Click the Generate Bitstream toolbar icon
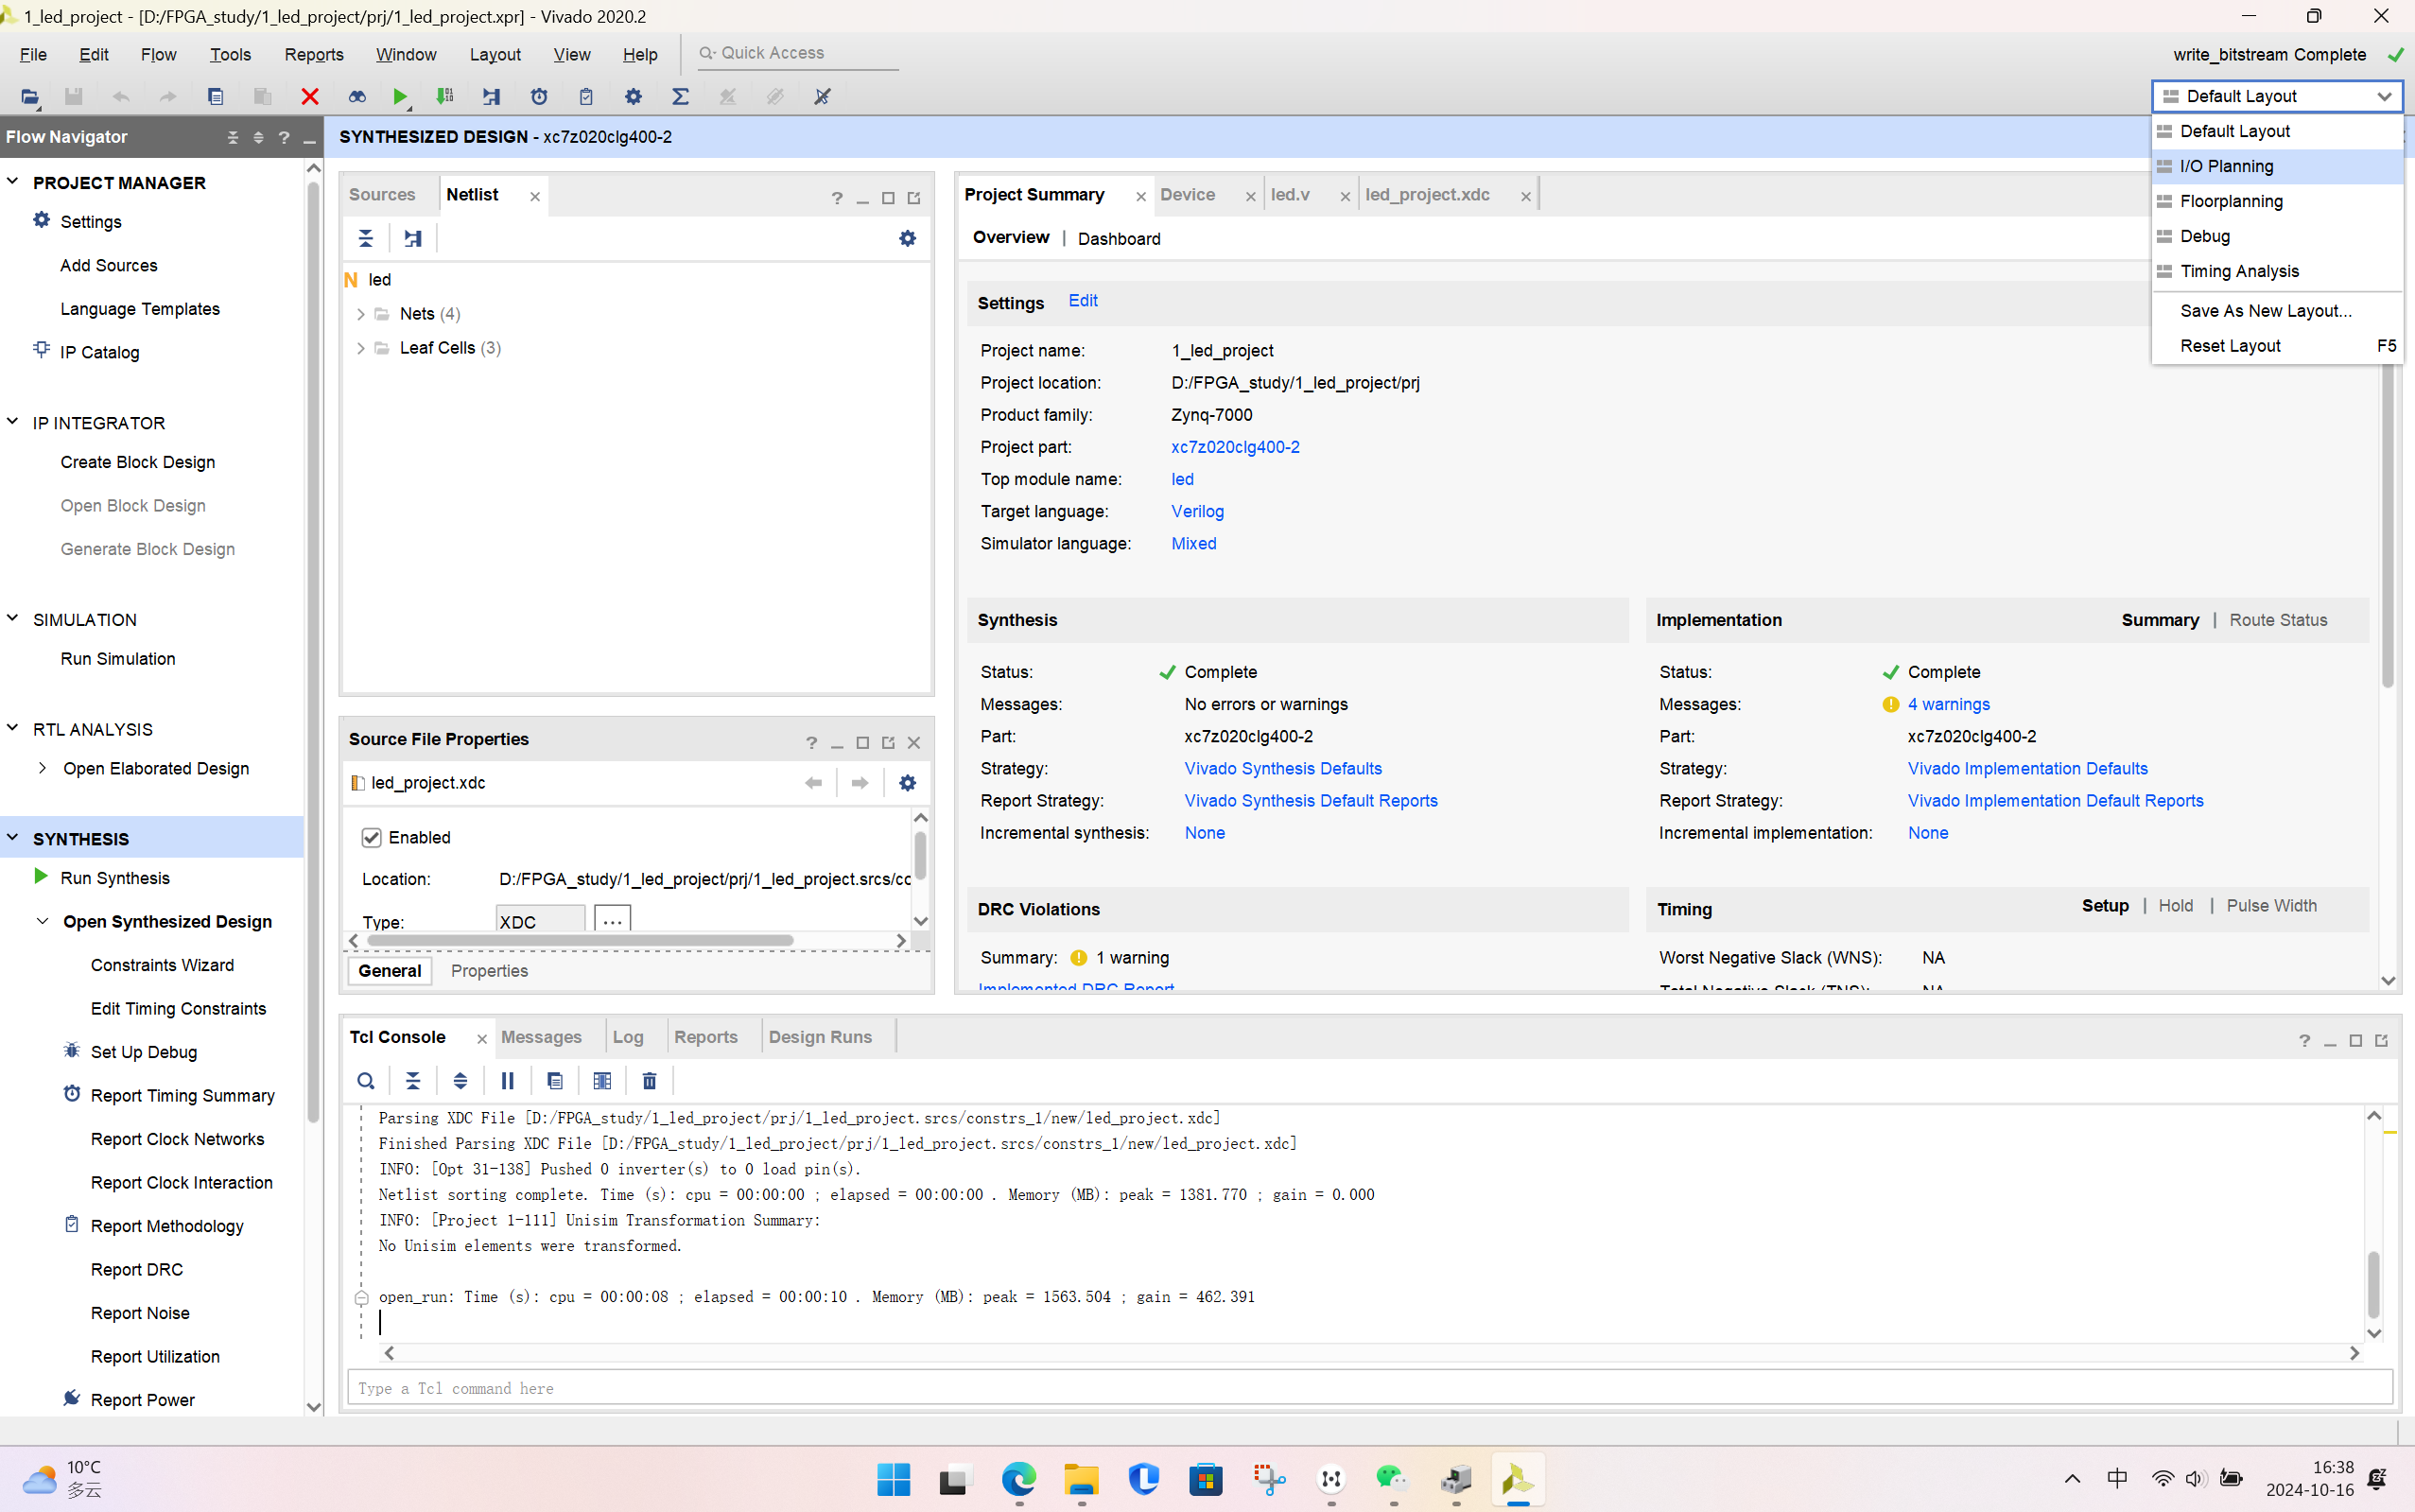Viewport: 2415px width, 1512px height. pyautogui.click(x=445, y=96)
